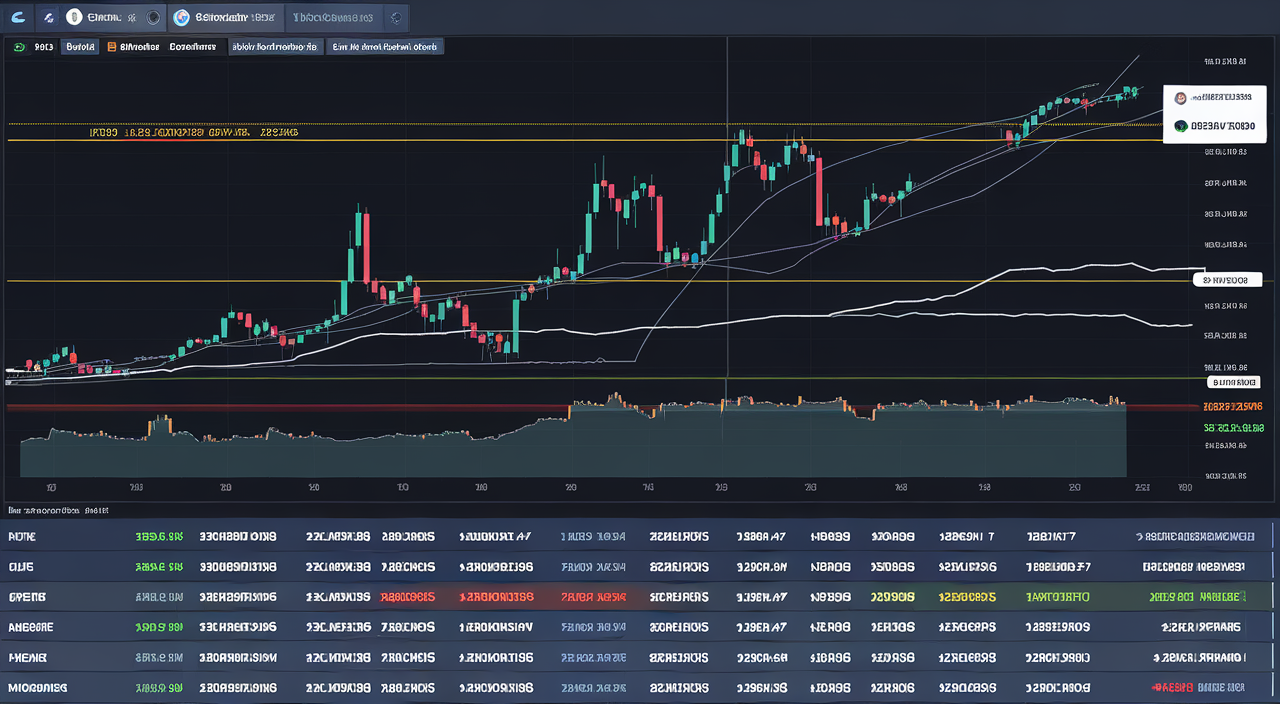Click the blue squiggle icon beside the logo

click(48, 17)
